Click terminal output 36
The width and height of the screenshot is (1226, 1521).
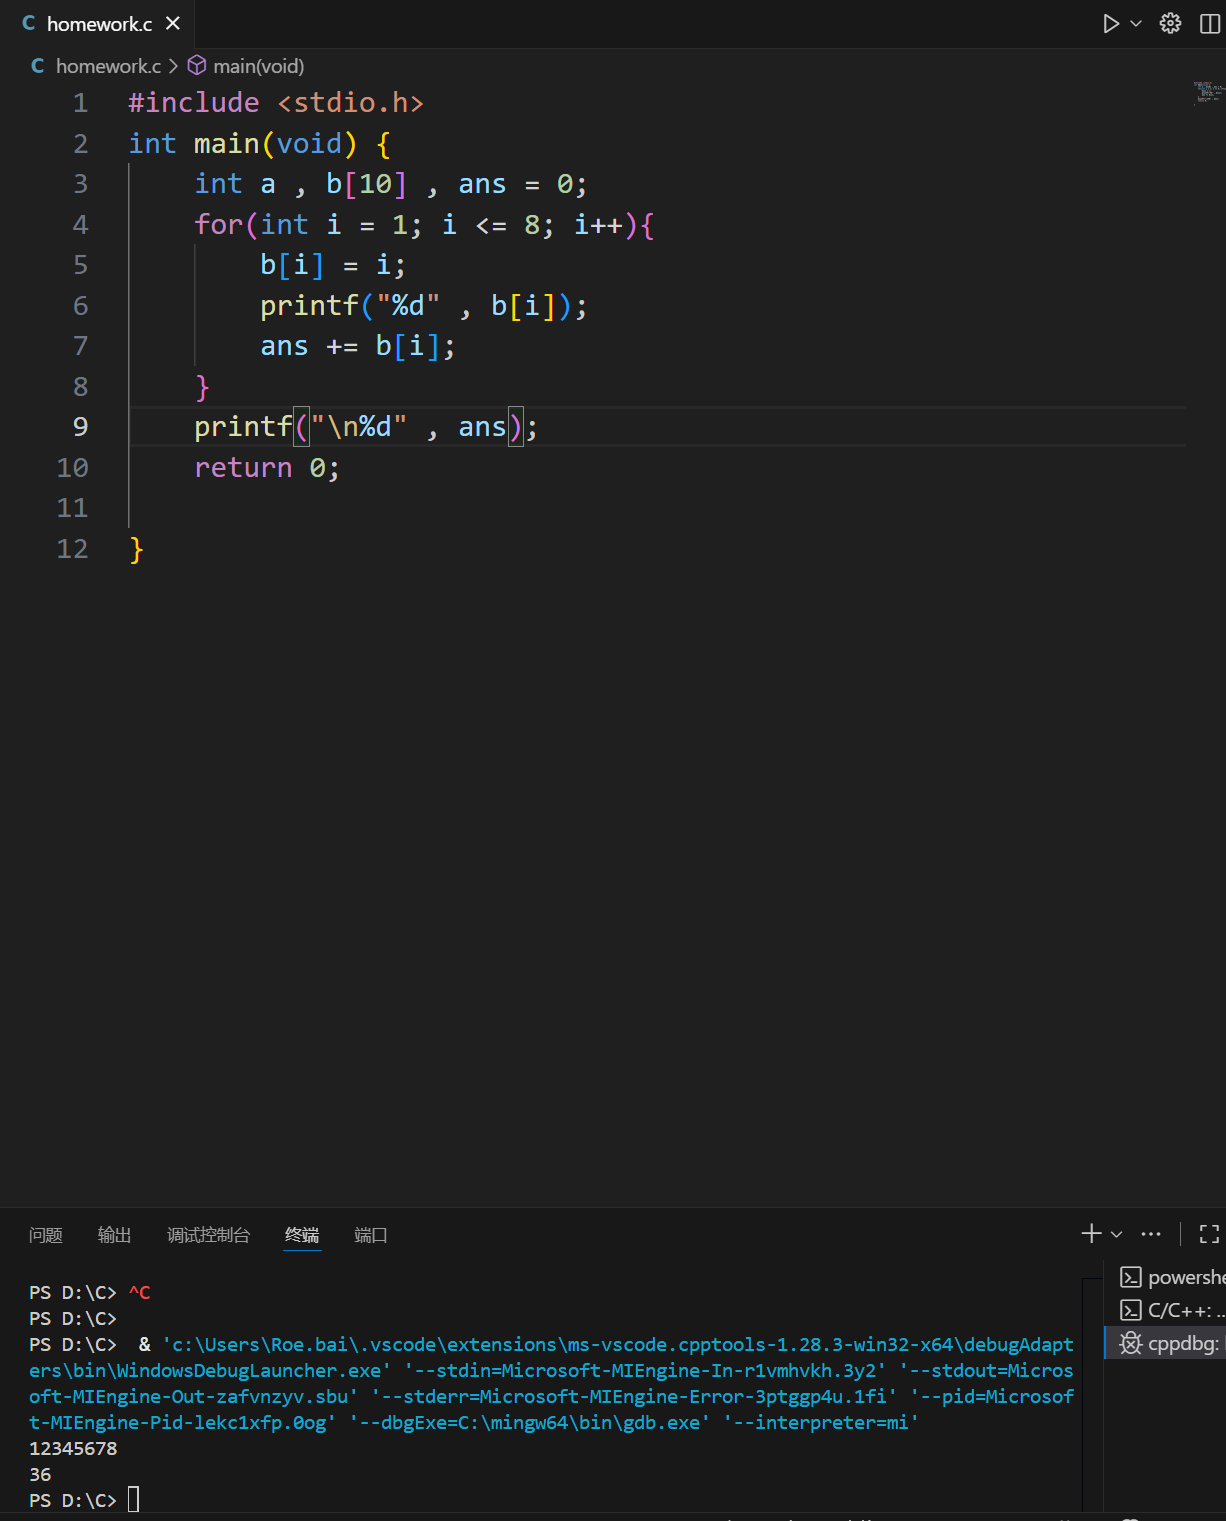coord(40,1474)
